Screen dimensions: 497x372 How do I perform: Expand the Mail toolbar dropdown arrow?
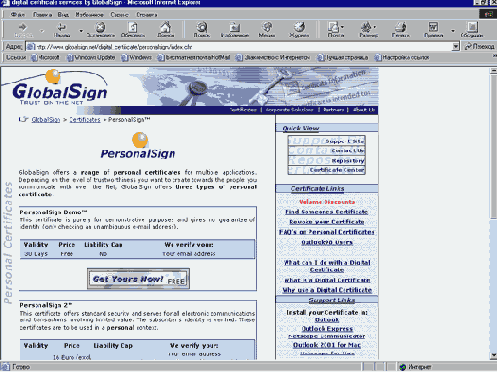[x=343, y=27]
